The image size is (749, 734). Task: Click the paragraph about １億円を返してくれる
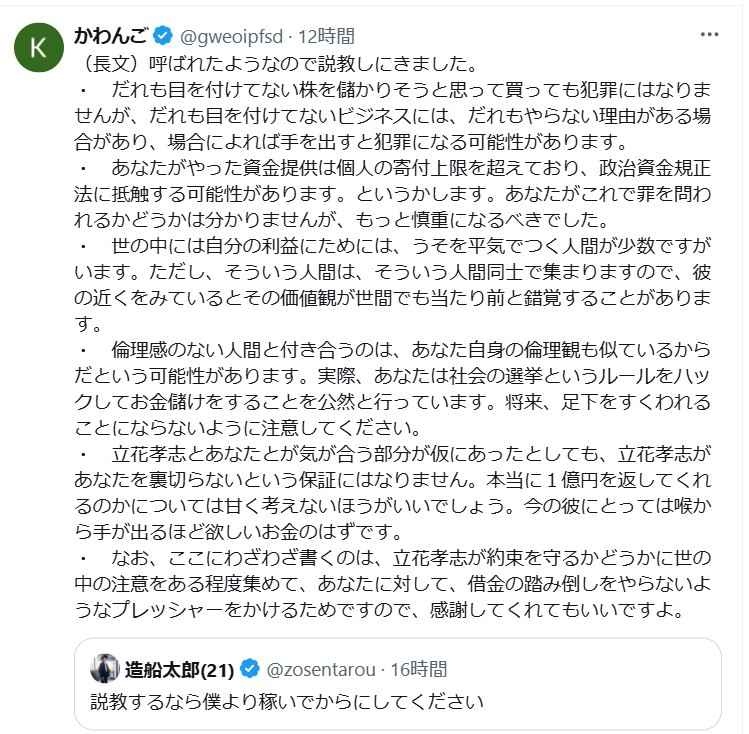pos(390,475)
